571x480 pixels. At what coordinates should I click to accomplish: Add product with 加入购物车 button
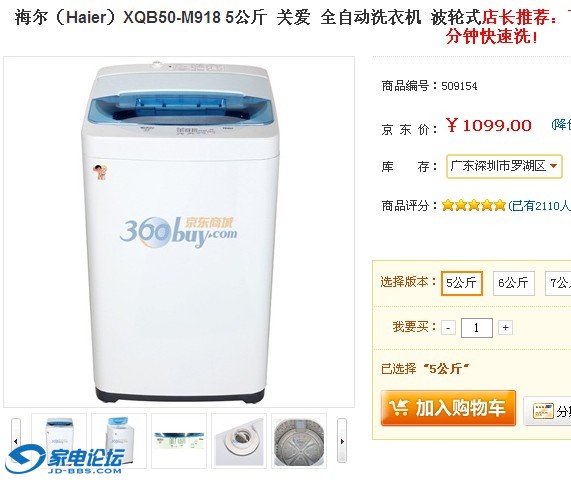click(448, 408)
